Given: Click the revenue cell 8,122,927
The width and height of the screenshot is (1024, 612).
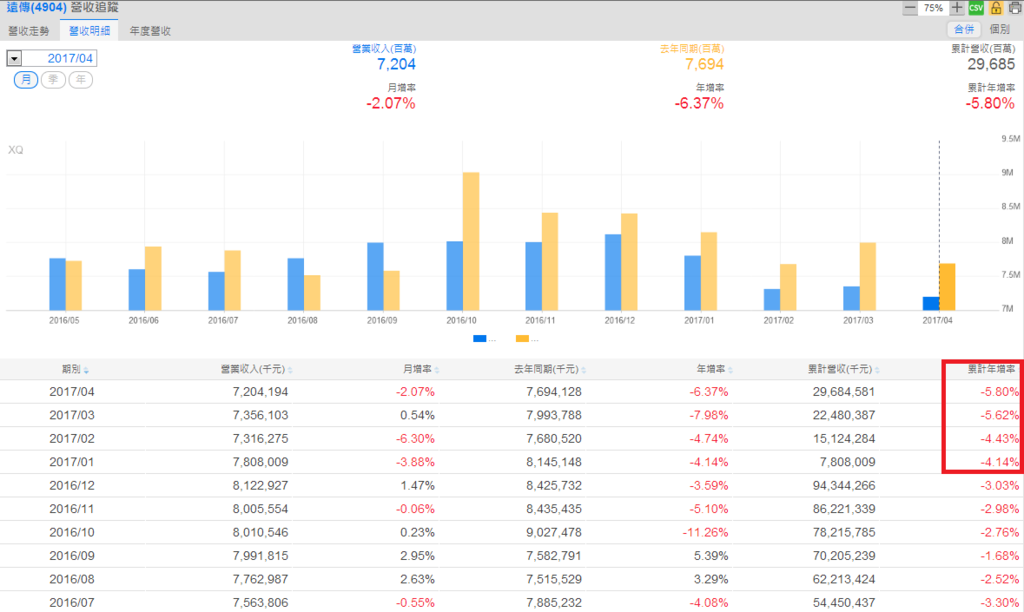Looking at the screenshot, I should point(261,486).
